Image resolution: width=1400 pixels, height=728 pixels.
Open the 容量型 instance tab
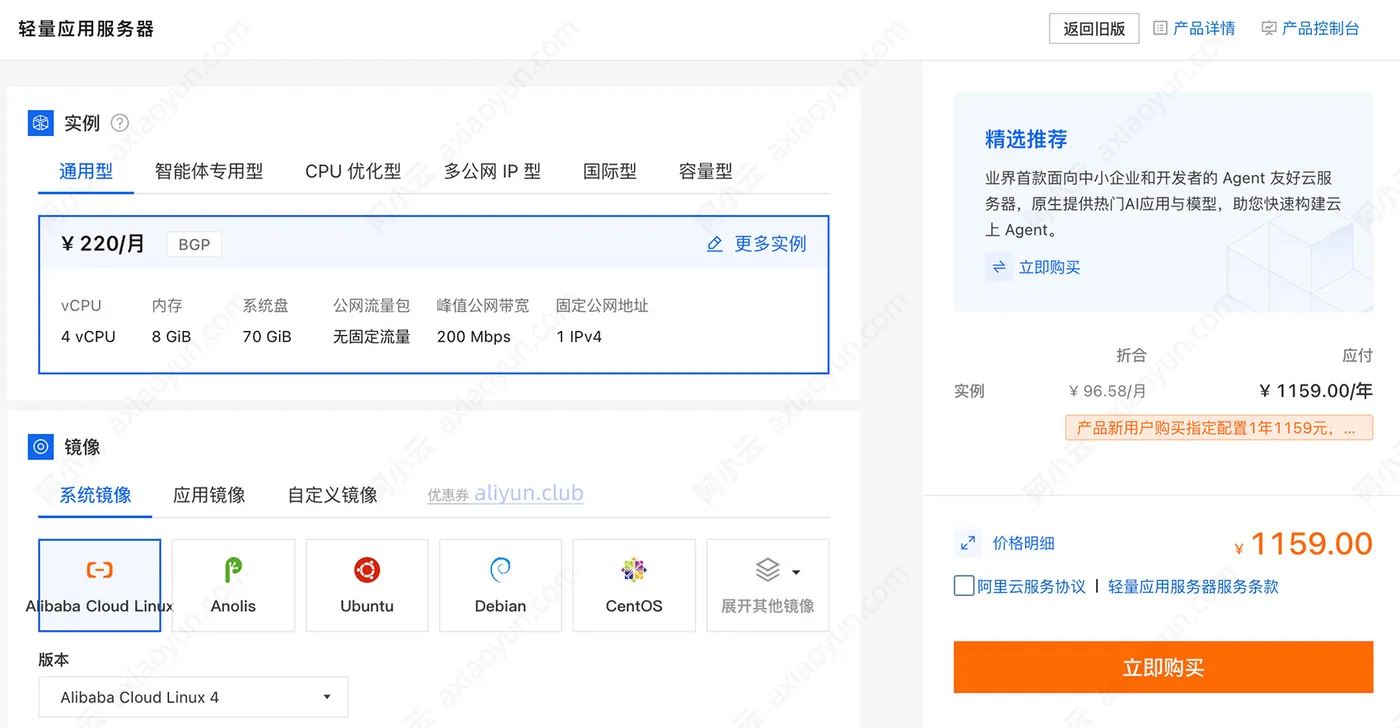[706, 171]
